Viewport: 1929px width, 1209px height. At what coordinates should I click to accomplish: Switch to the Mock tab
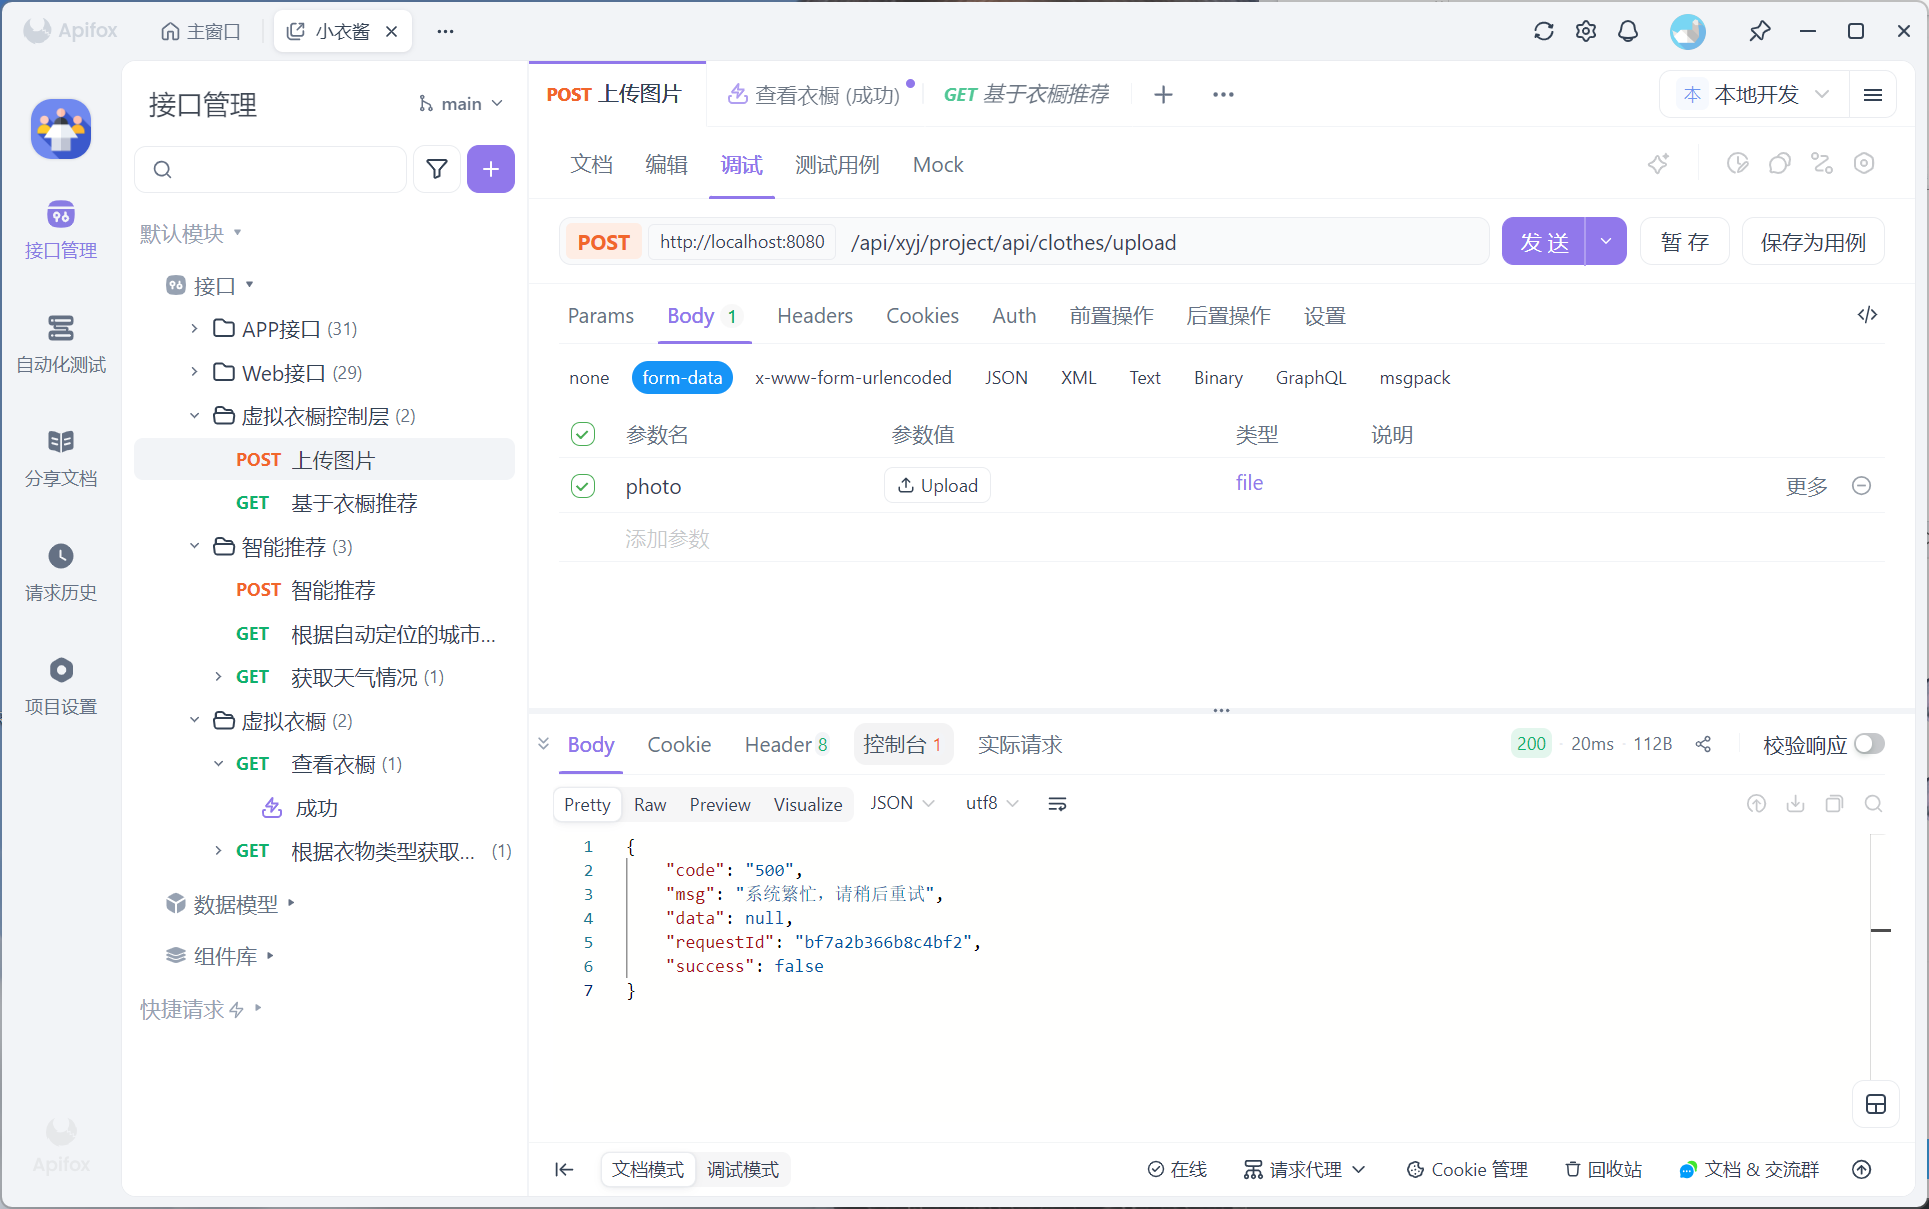point(937,165)
